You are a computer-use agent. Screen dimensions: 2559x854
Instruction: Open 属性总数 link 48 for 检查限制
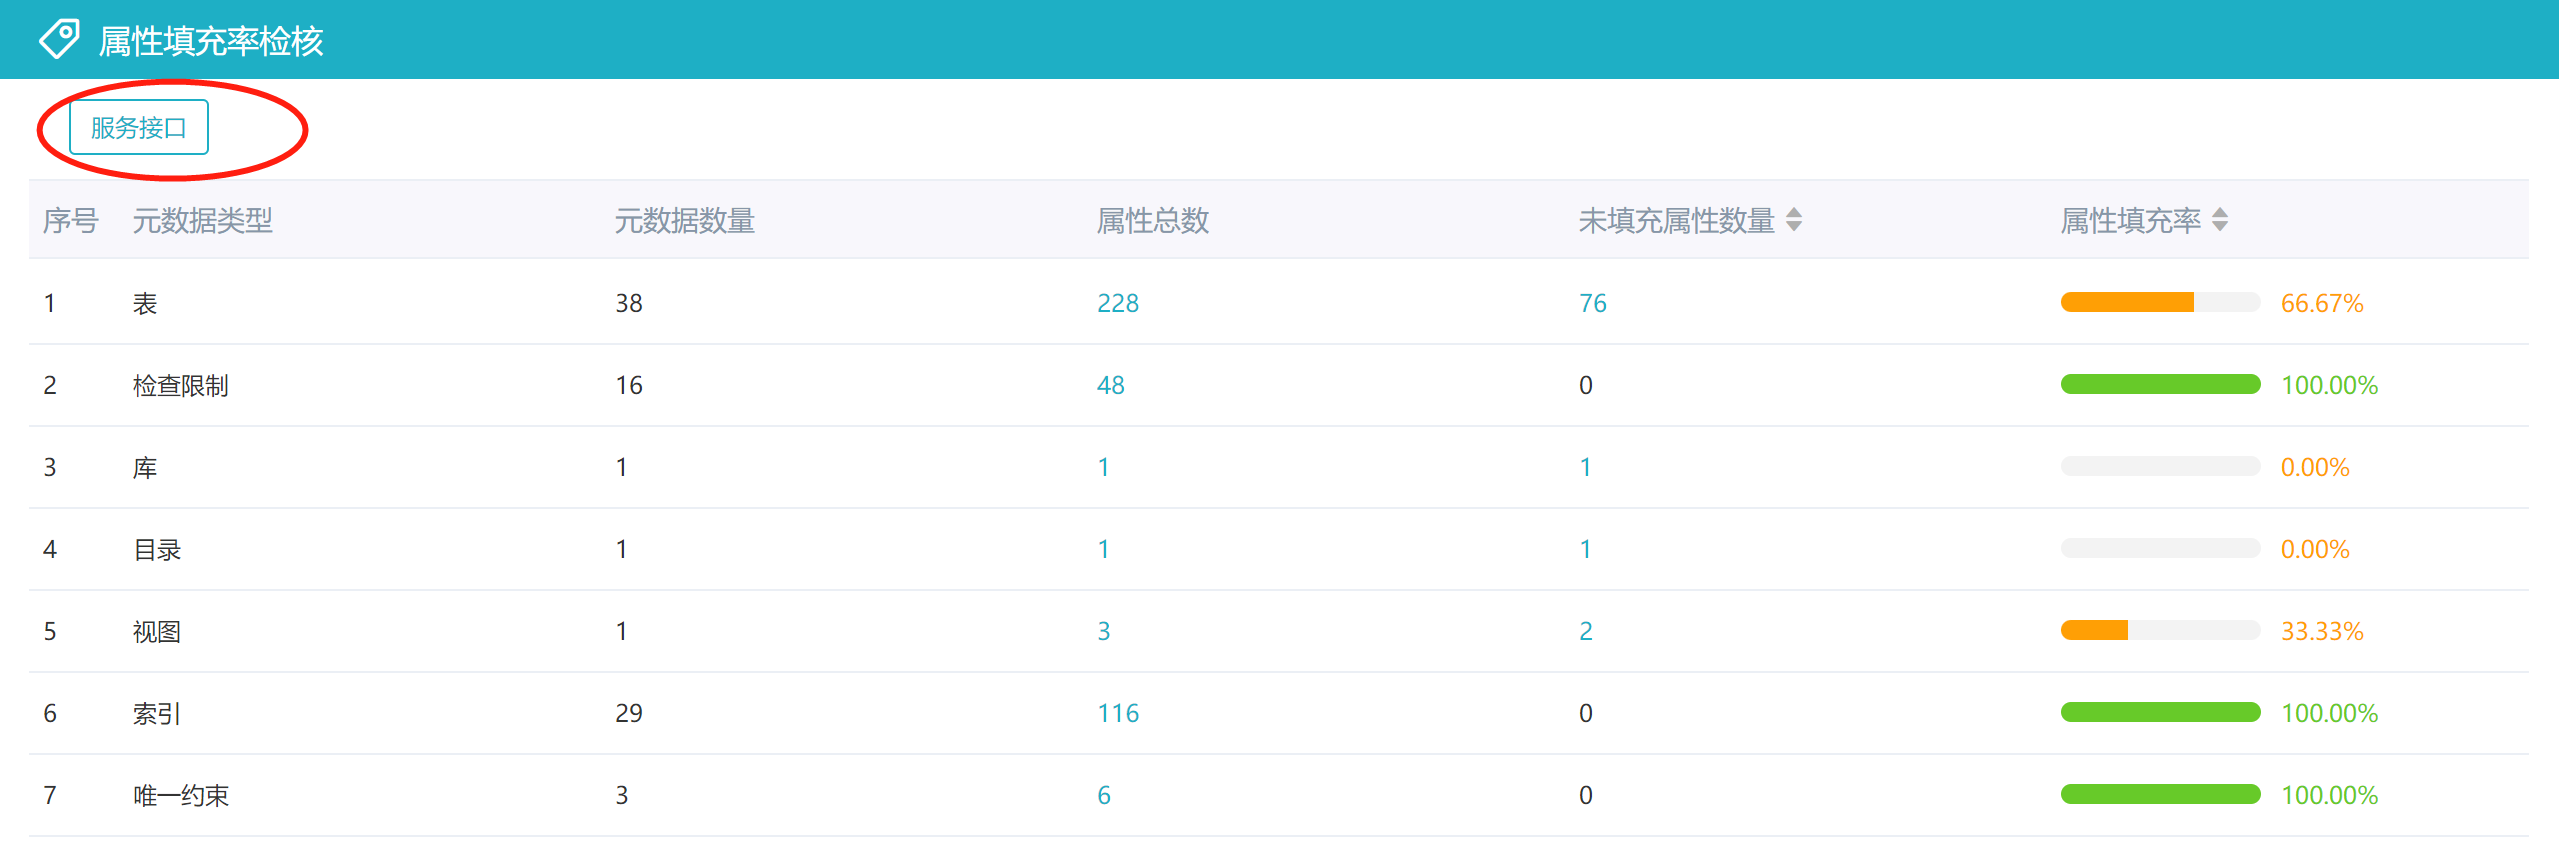1111,385
